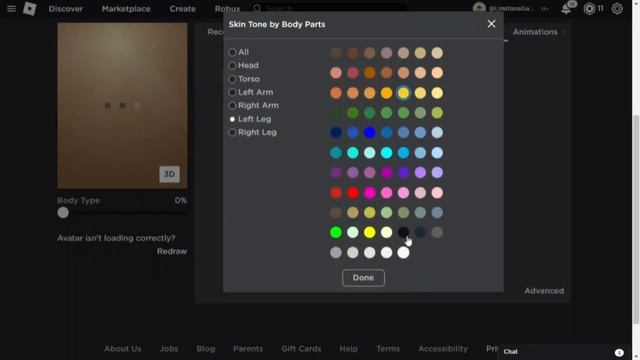Viewport: 640px width, 360px height.
Task: Select the dark brown first swatch
Action: click(x=336, y=53)
